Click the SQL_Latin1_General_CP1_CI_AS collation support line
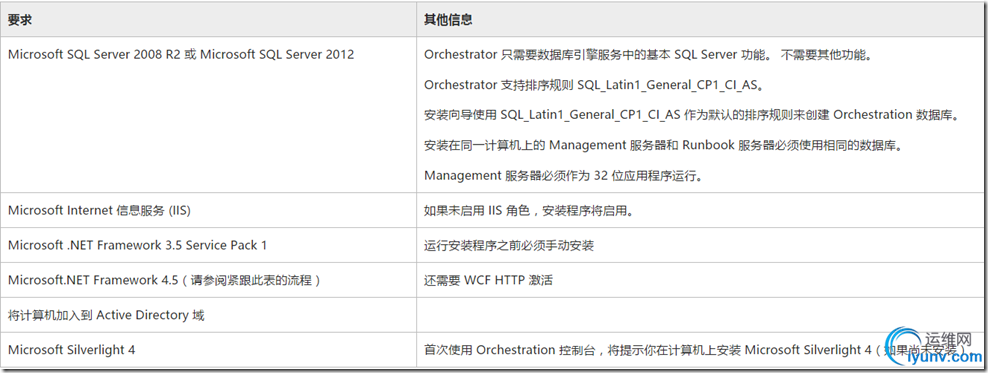This screenshot has height=373, width=988. (599, 84)
